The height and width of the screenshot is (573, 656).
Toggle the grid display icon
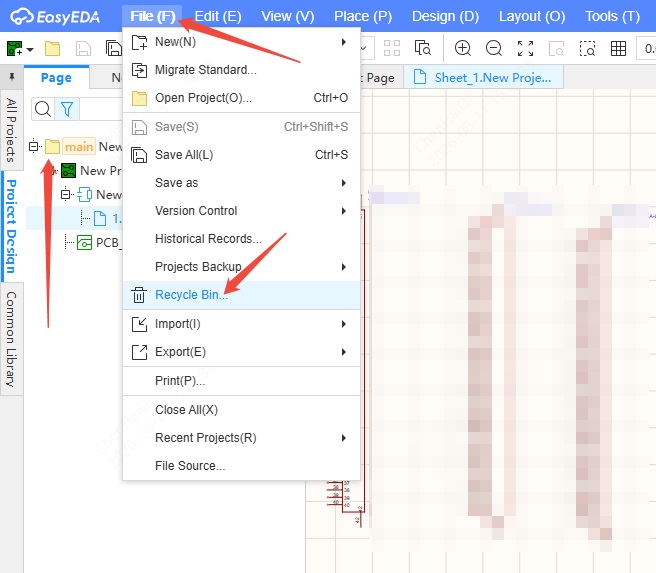point(618,49)
